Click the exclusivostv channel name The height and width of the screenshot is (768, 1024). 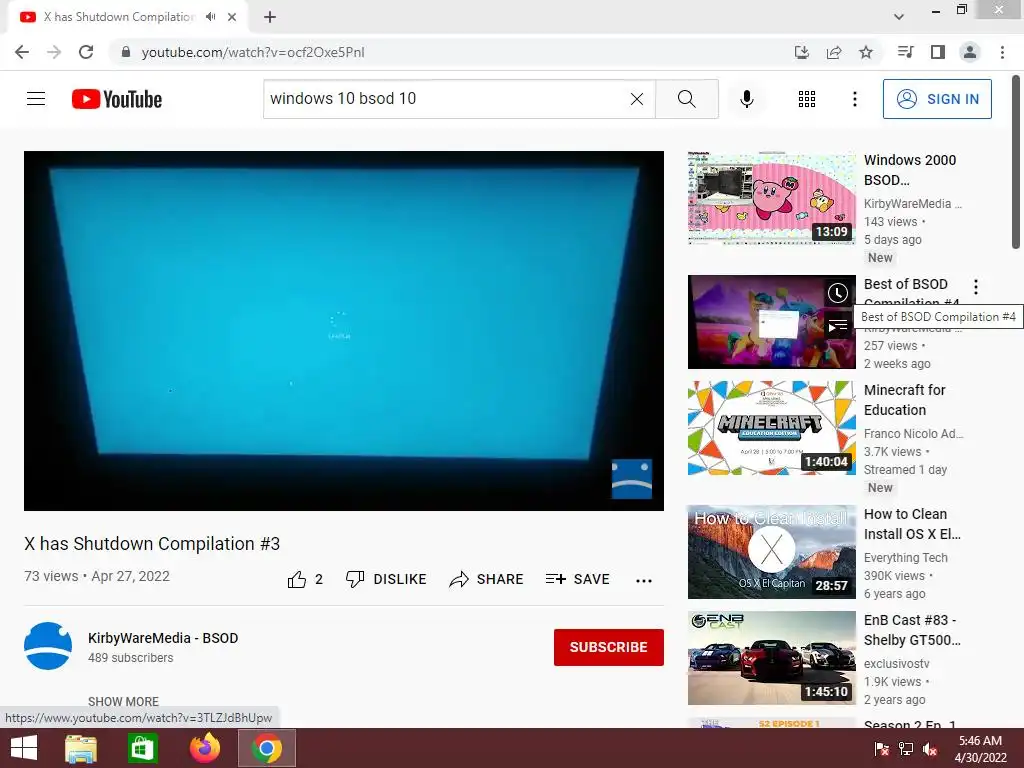[896, 664]
